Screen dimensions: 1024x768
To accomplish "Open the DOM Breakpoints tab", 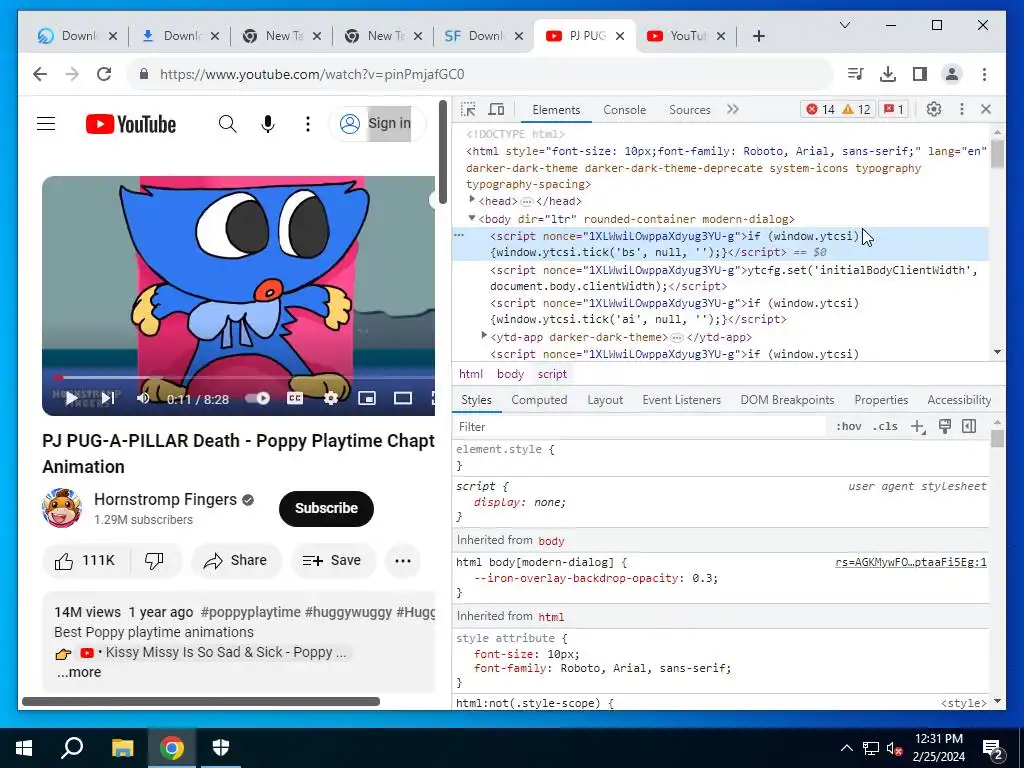I will coord(787,400).
